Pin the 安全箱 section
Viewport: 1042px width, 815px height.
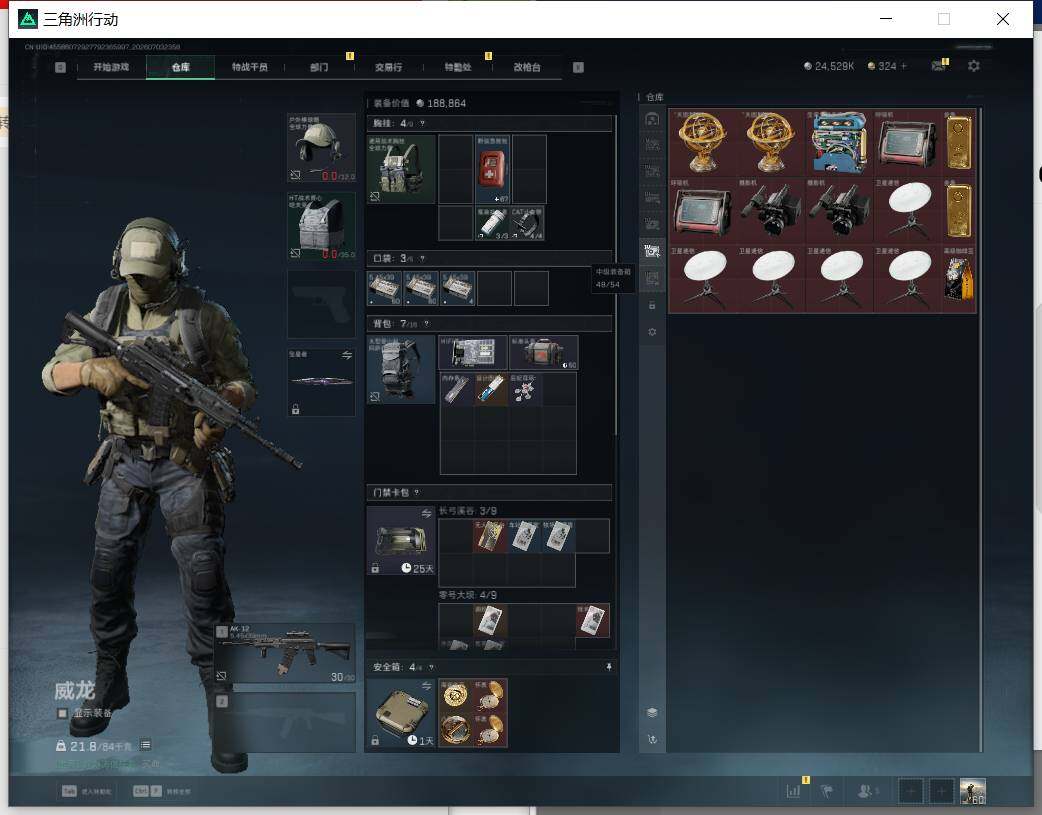coord(609,667)
